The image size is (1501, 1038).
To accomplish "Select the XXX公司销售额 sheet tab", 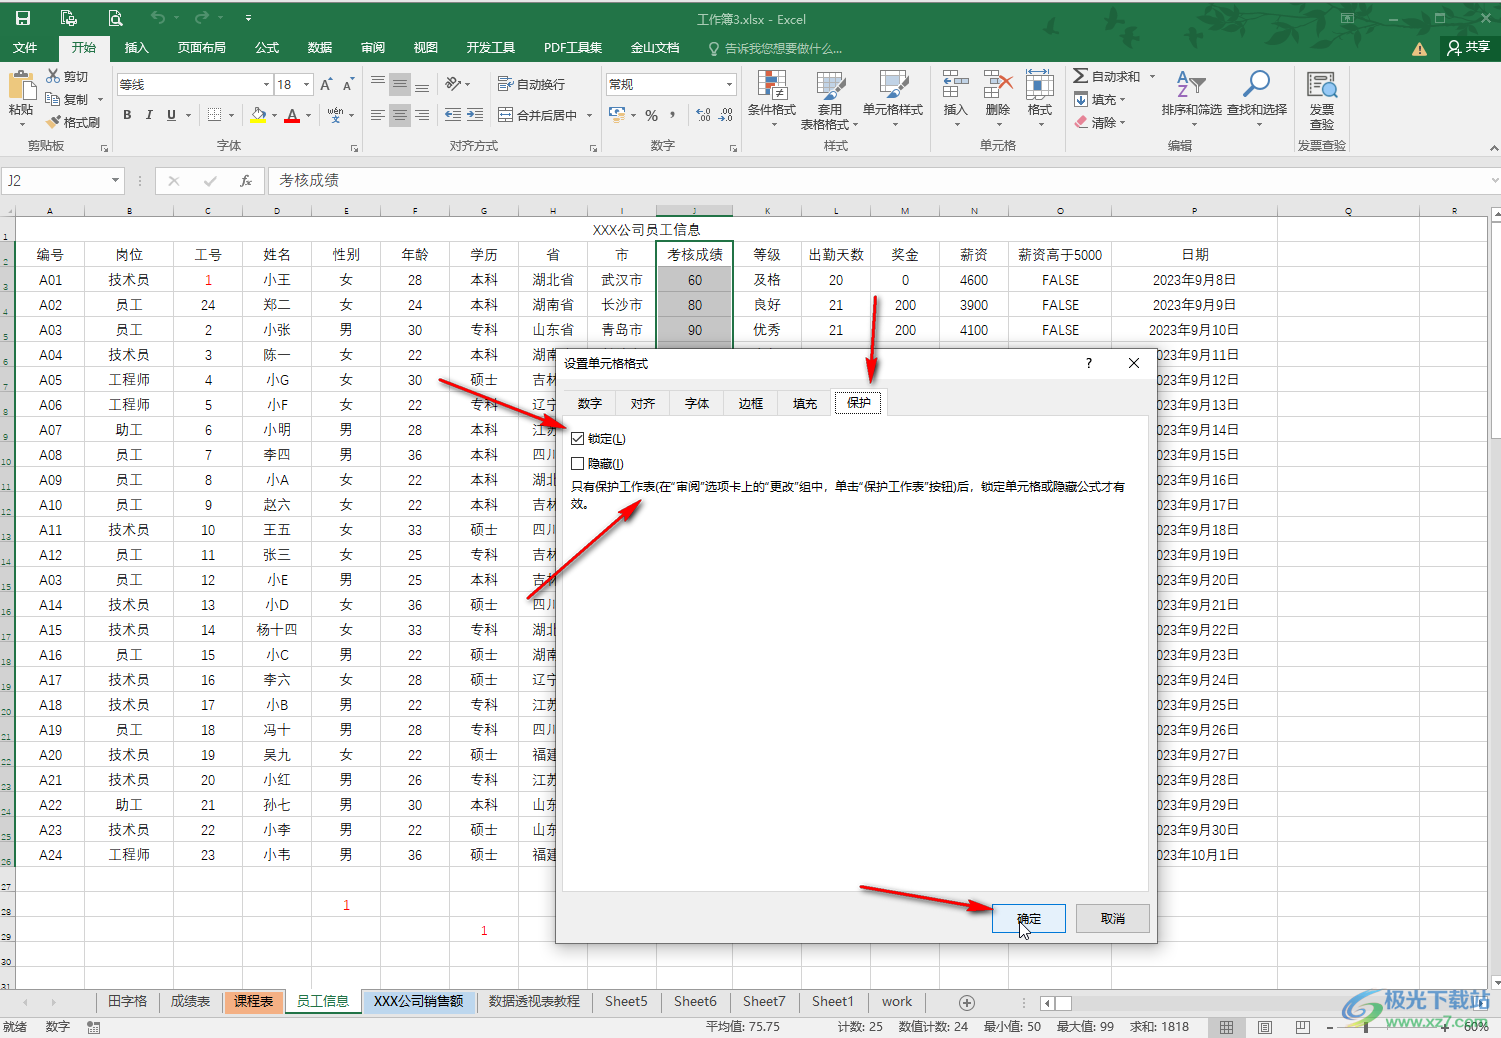I will [x=418, y=1001].
